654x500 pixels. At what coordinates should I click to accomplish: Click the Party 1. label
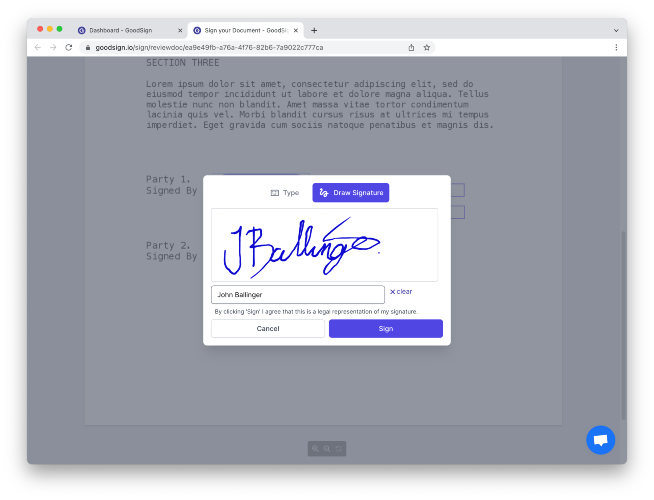click(168, 179)
